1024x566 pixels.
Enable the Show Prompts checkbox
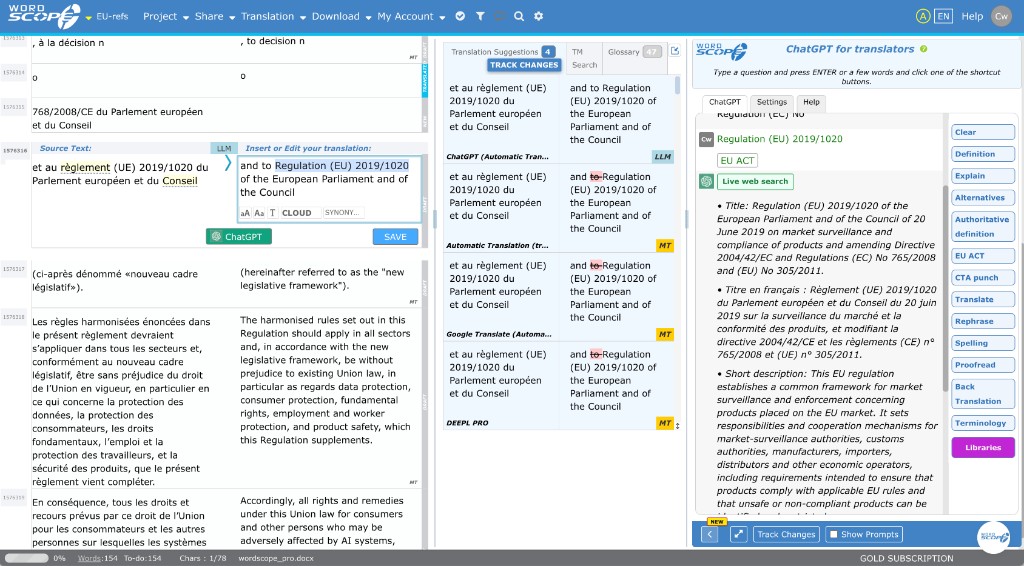[x=833, y=534]
